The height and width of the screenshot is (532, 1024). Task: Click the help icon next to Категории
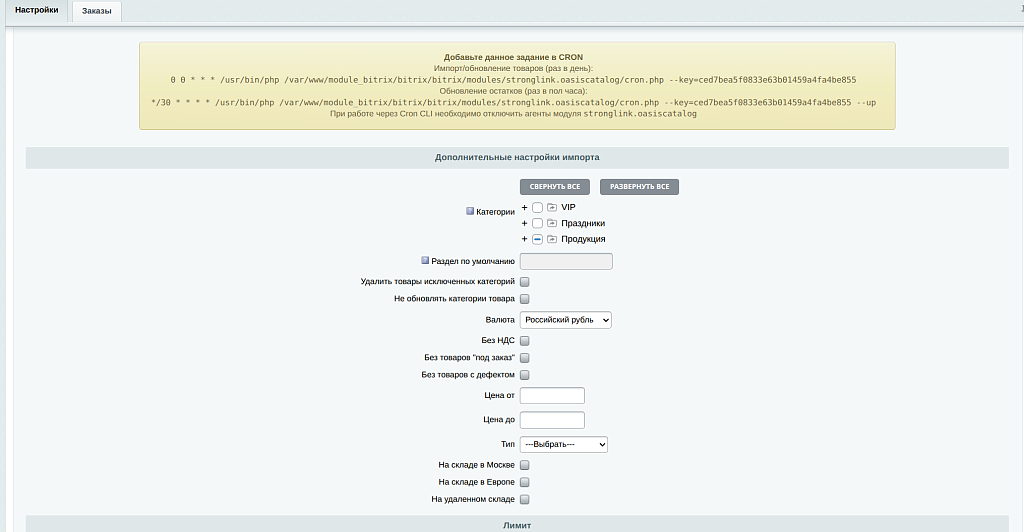coord(470,212)
